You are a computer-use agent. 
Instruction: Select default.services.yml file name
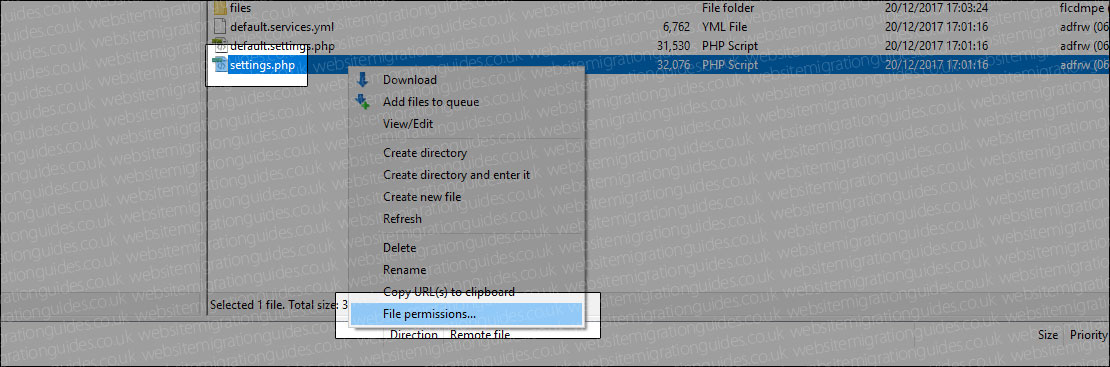pyautogui.click(x=282, y=27)
